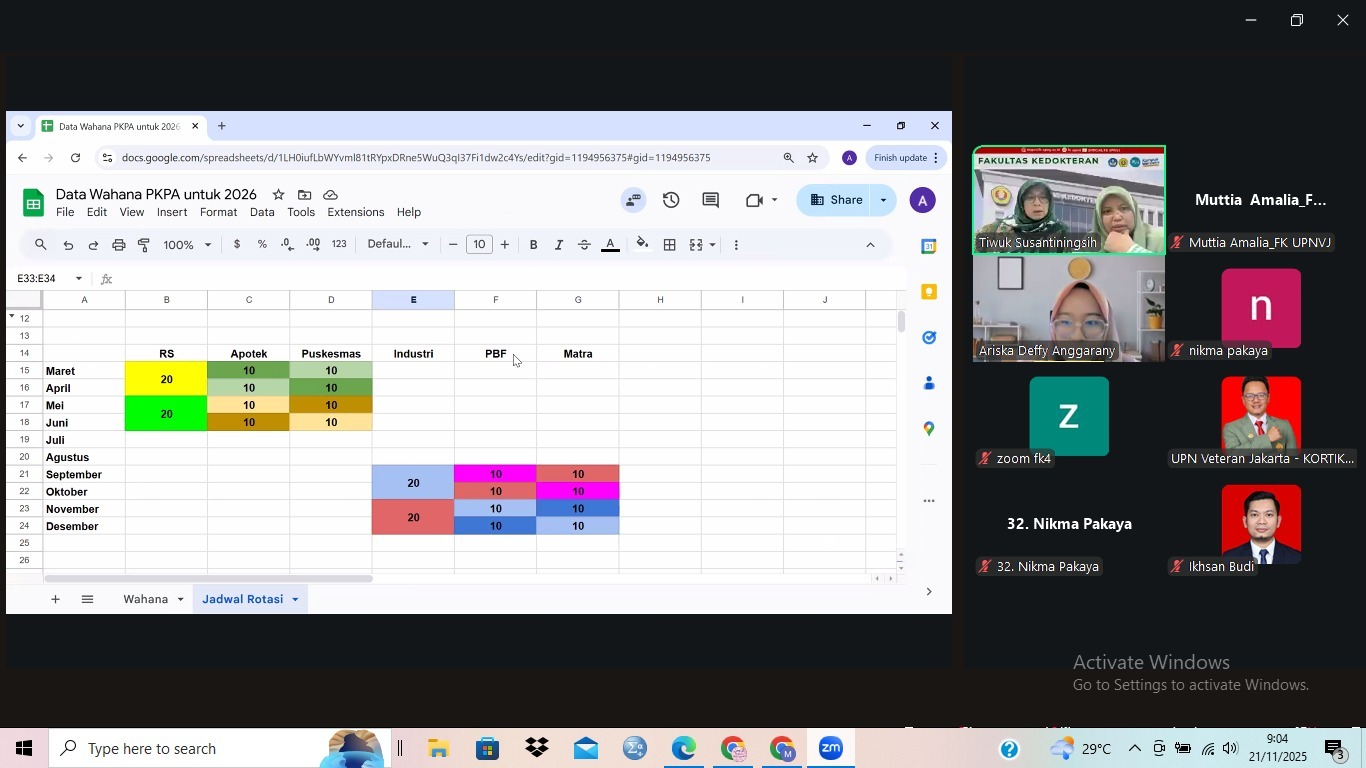Open version history clock icon
The width and height of the screenshot is (1366, 768).
click(671, 200)
